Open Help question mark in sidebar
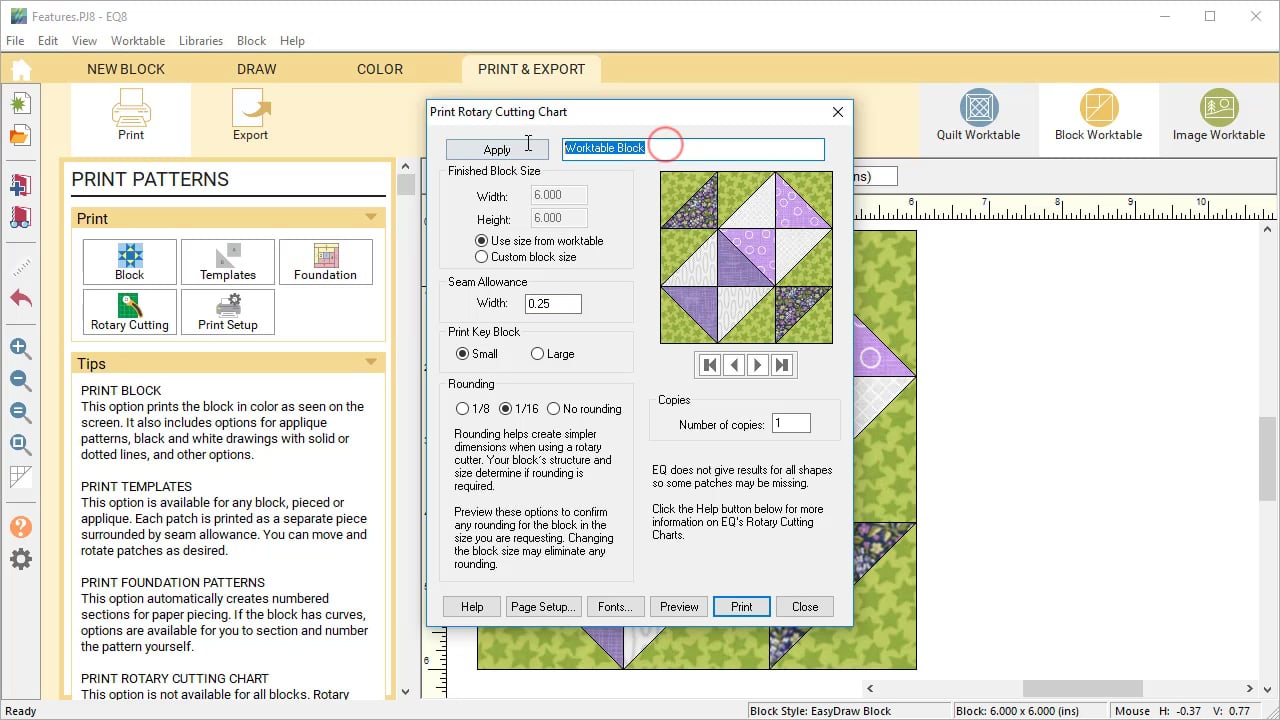The image size is (1280, 720). click(21, 527)
